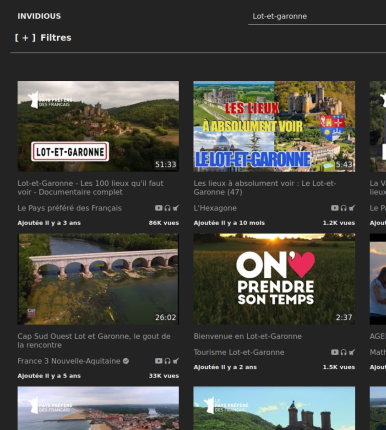The height and width of the screenshot is (430, 386).
Task: Watch 100 lieux documentary on YouTube icon
Action: (x=158, y=208)
